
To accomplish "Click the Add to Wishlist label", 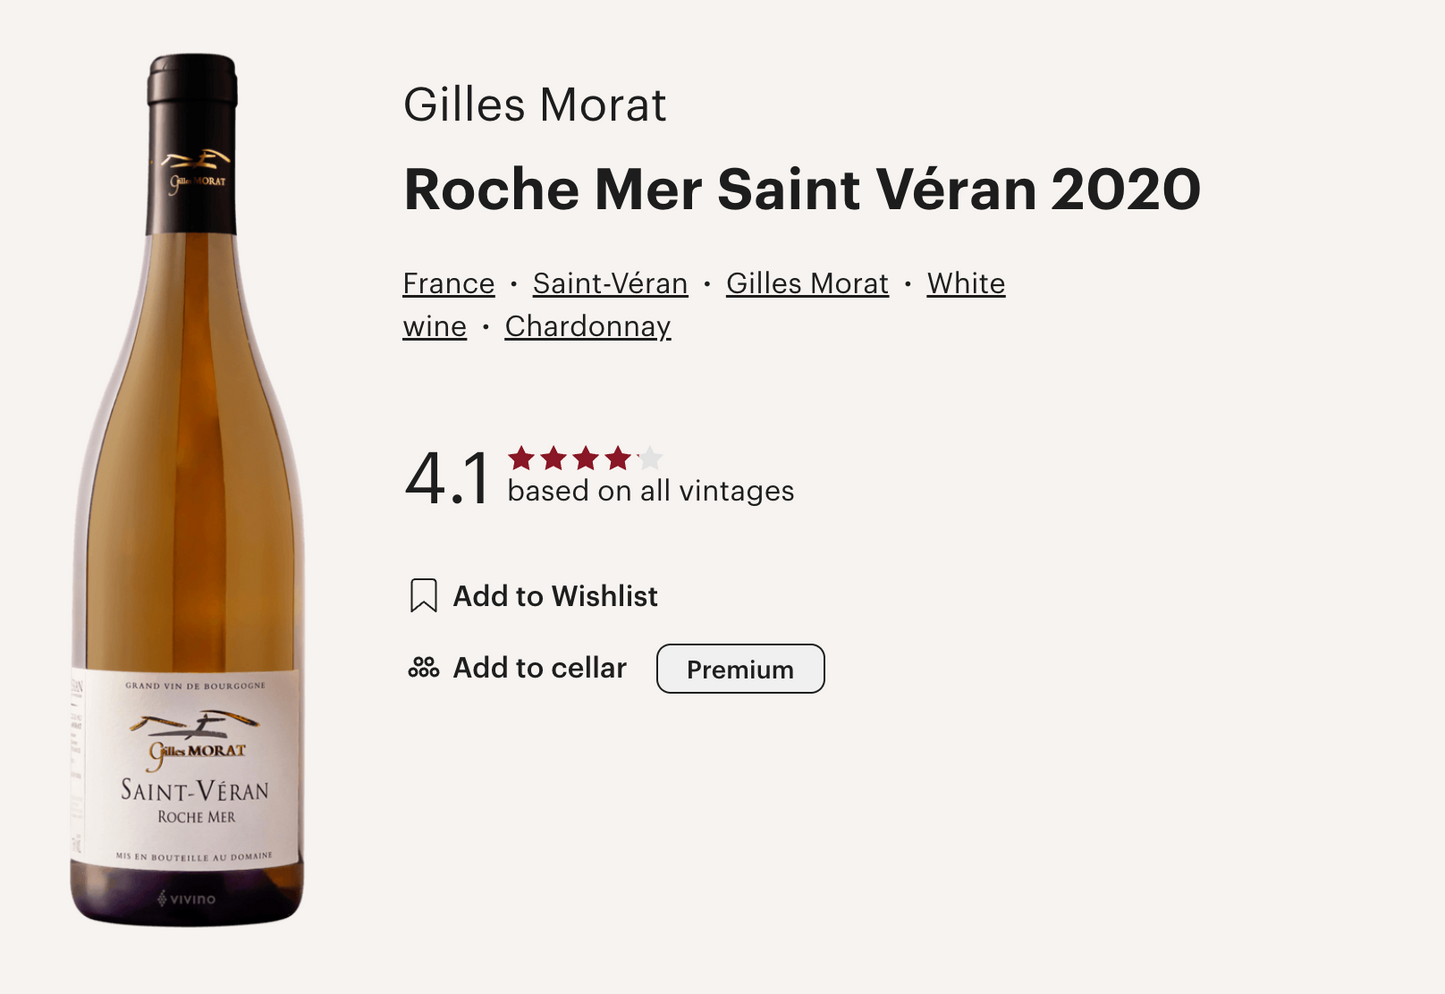I will [555, 596].
